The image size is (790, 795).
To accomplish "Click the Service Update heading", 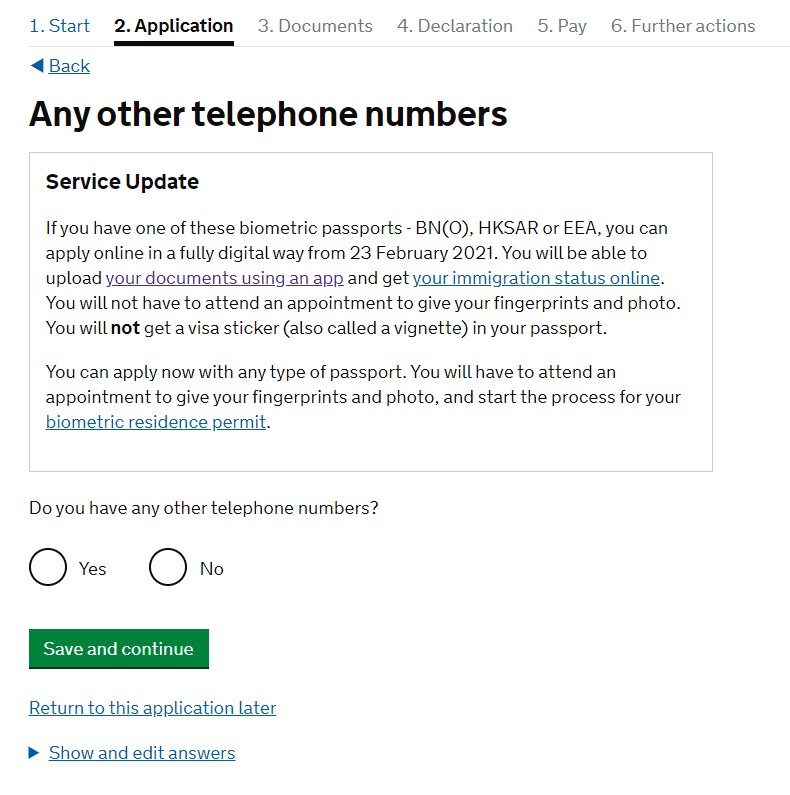I will coord(122,182).
